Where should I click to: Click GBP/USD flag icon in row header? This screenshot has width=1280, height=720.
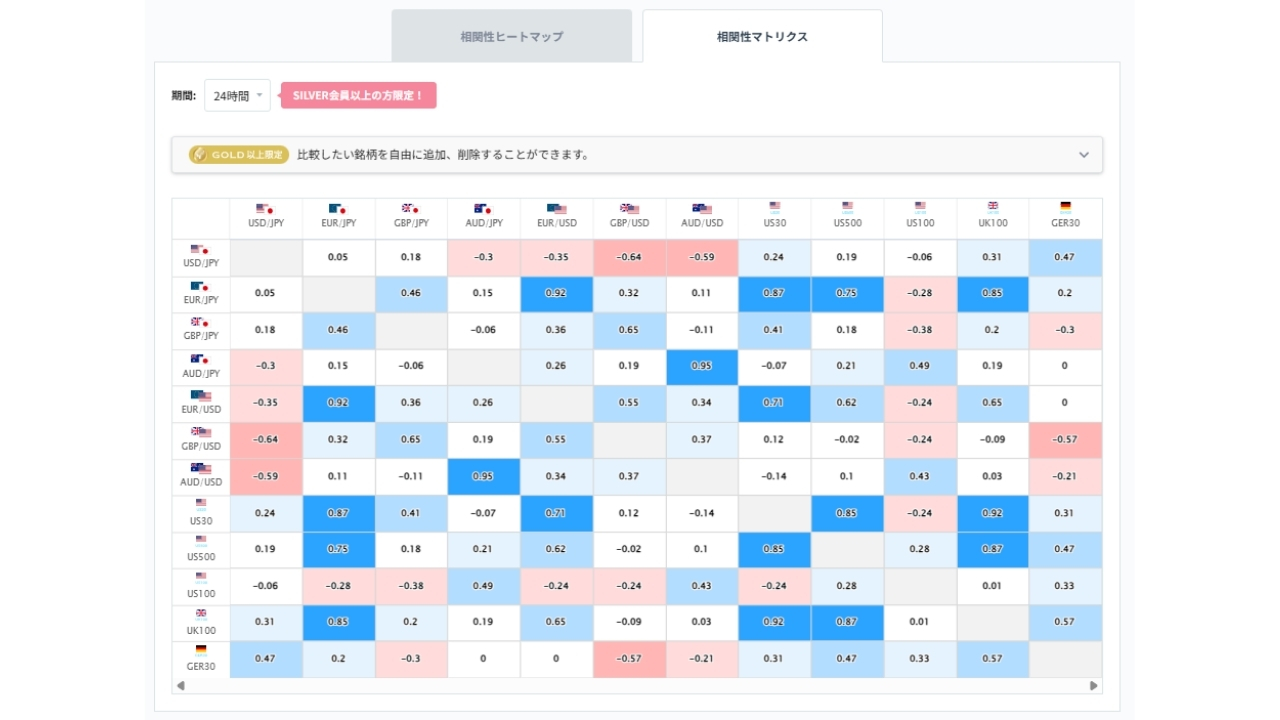[x=201, y=432]
